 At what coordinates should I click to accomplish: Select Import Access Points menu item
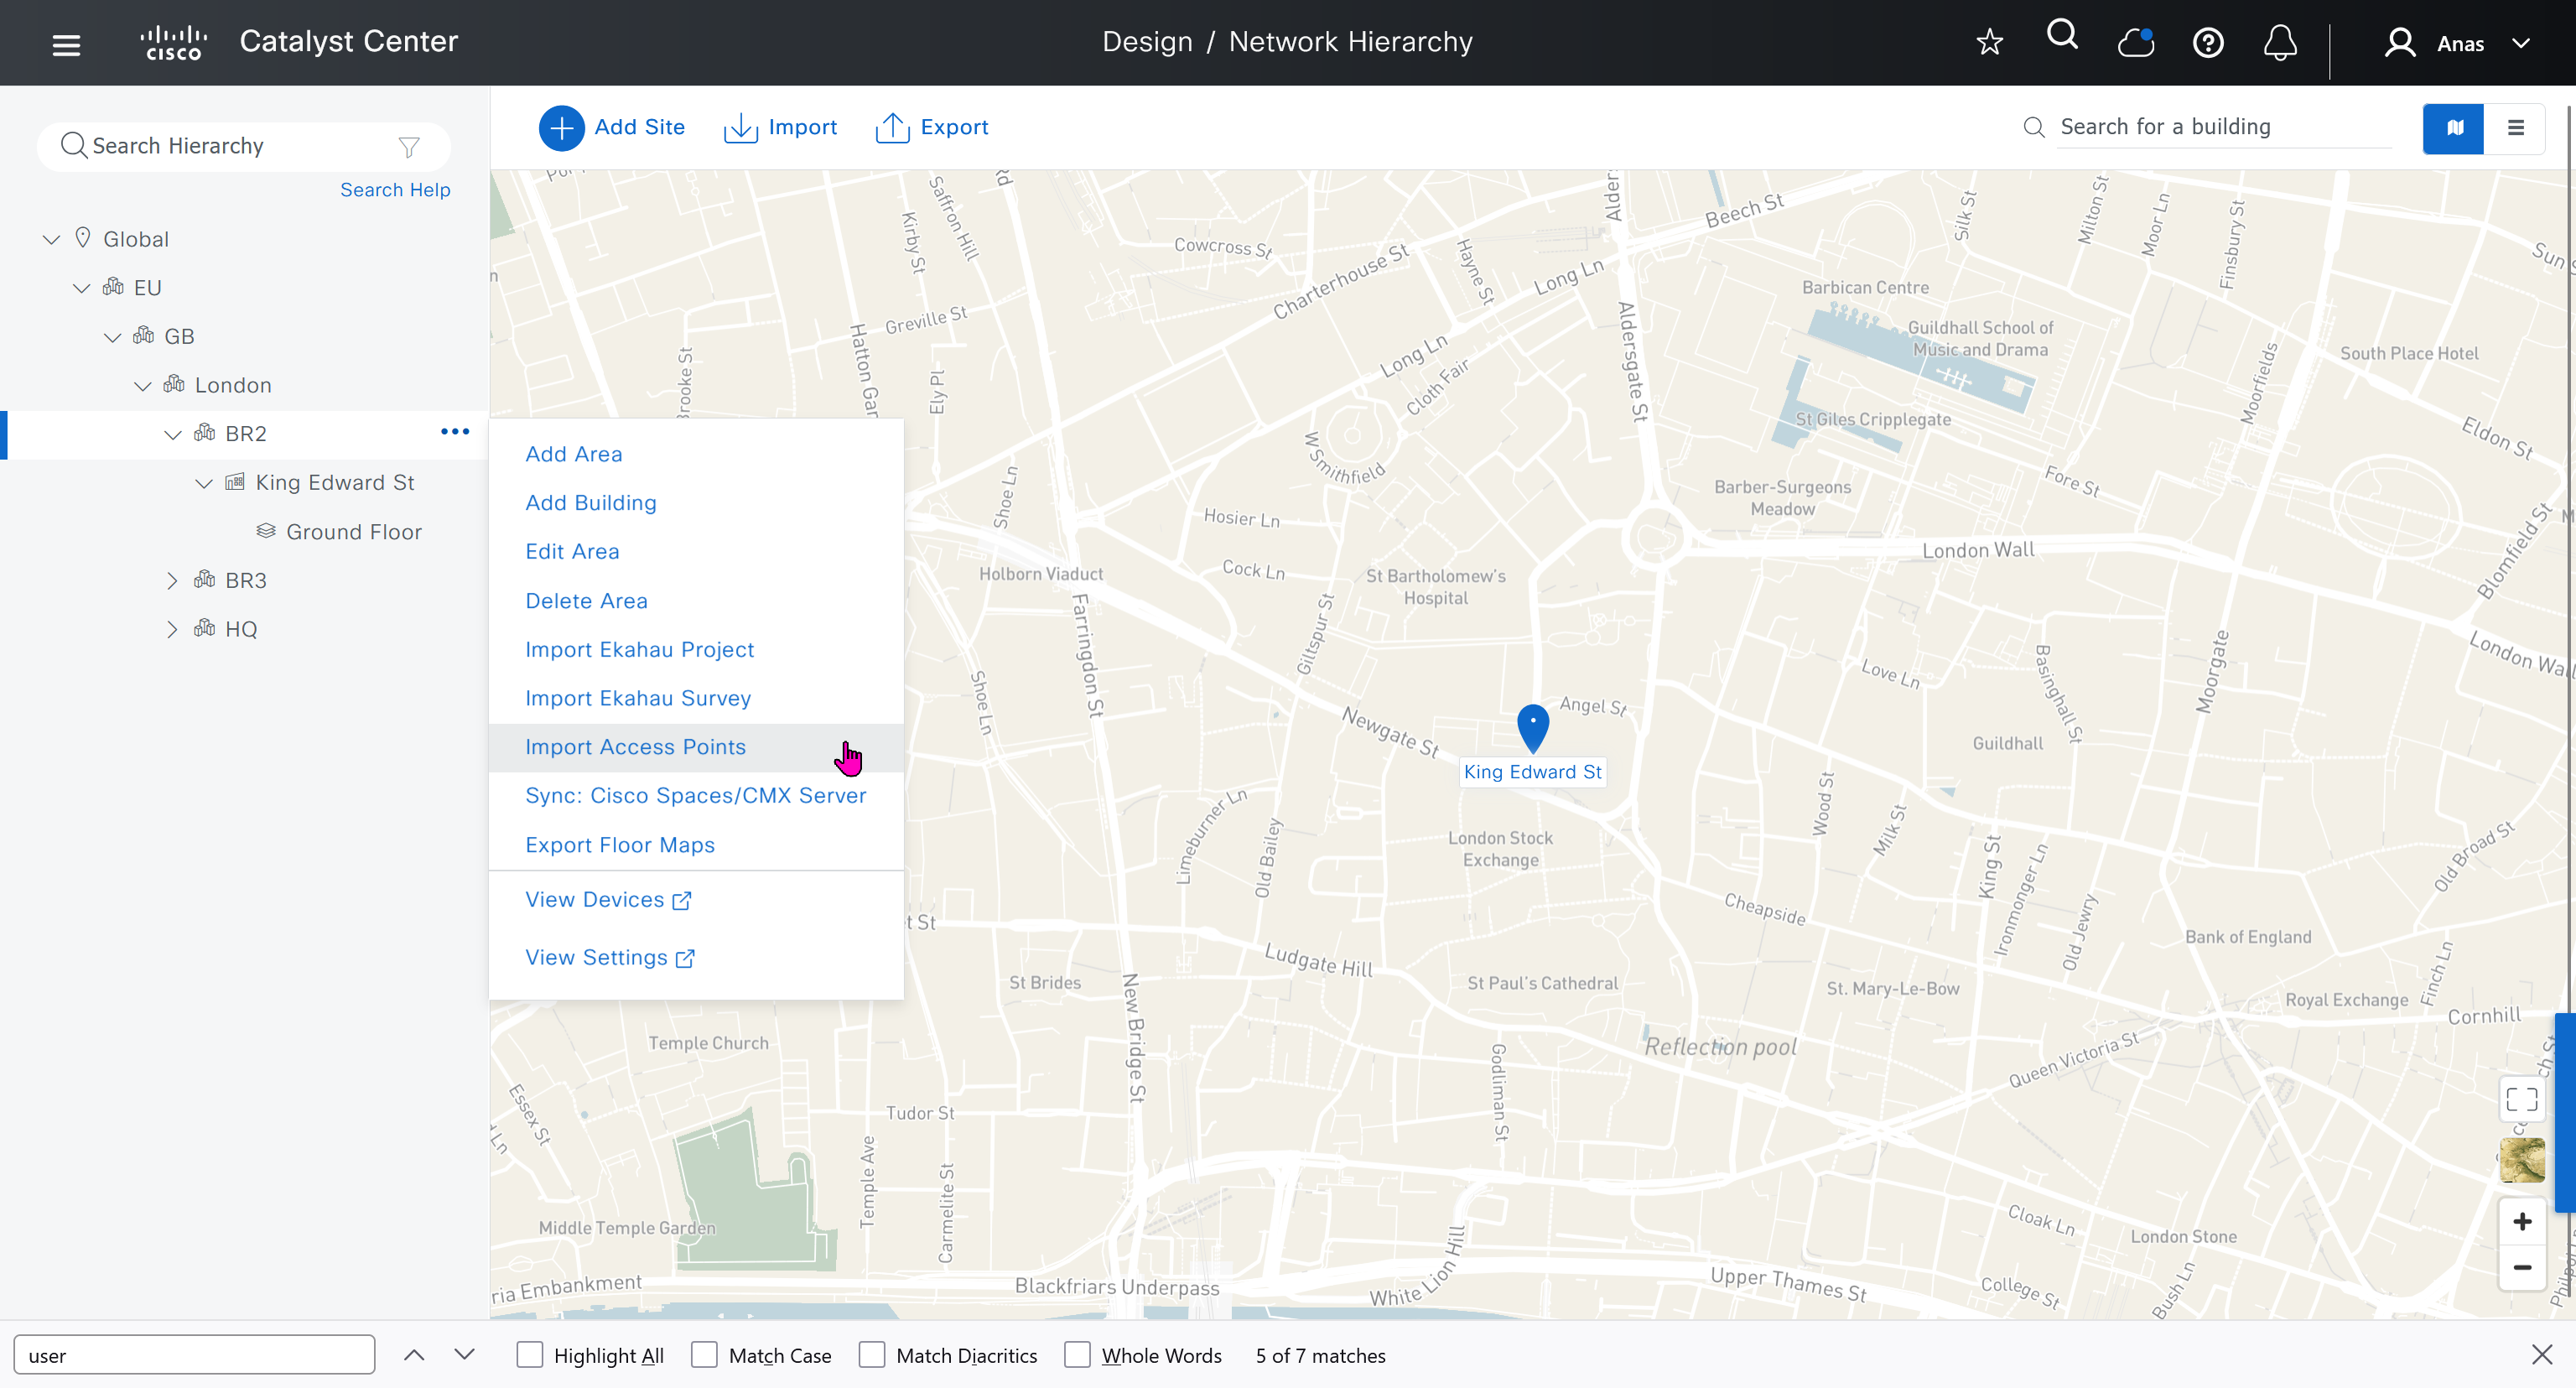(635, 747)
